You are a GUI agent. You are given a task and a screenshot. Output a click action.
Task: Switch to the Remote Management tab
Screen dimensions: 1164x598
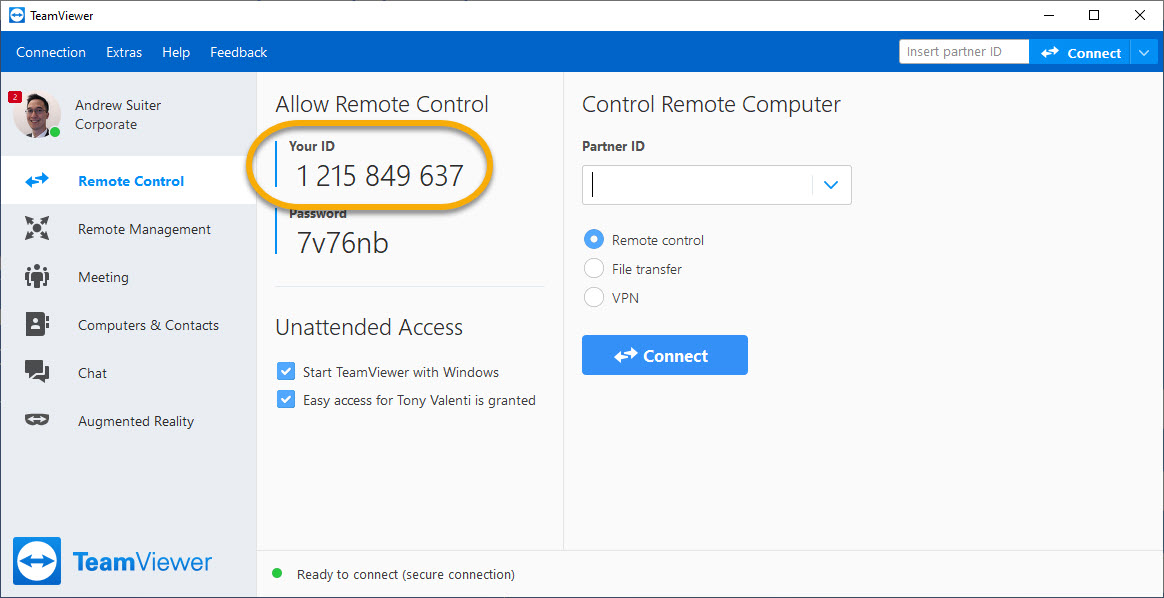[128, 229]
